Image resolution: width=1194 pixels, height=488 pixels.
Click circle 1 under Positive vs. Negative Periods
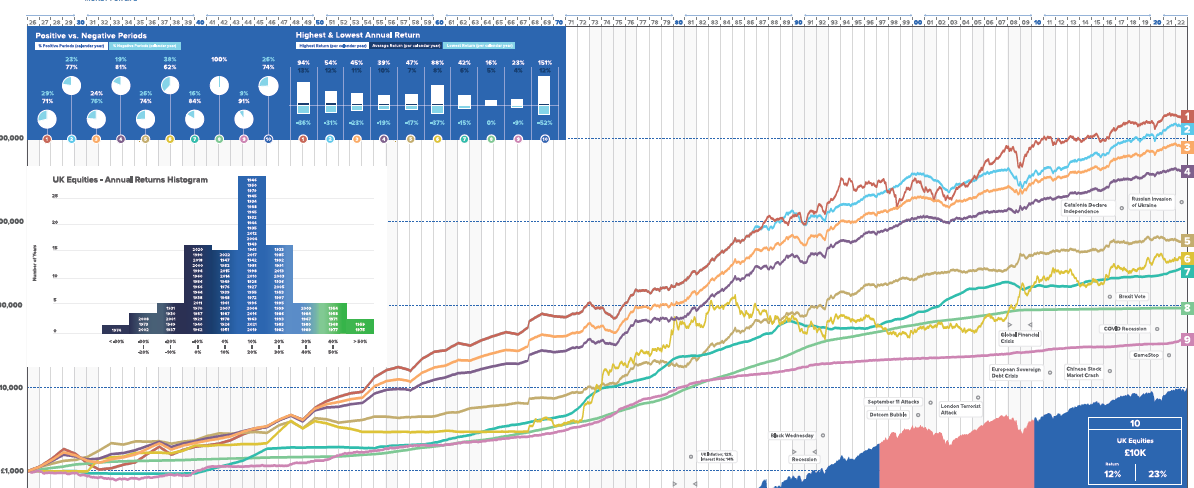tap(47, 139)
